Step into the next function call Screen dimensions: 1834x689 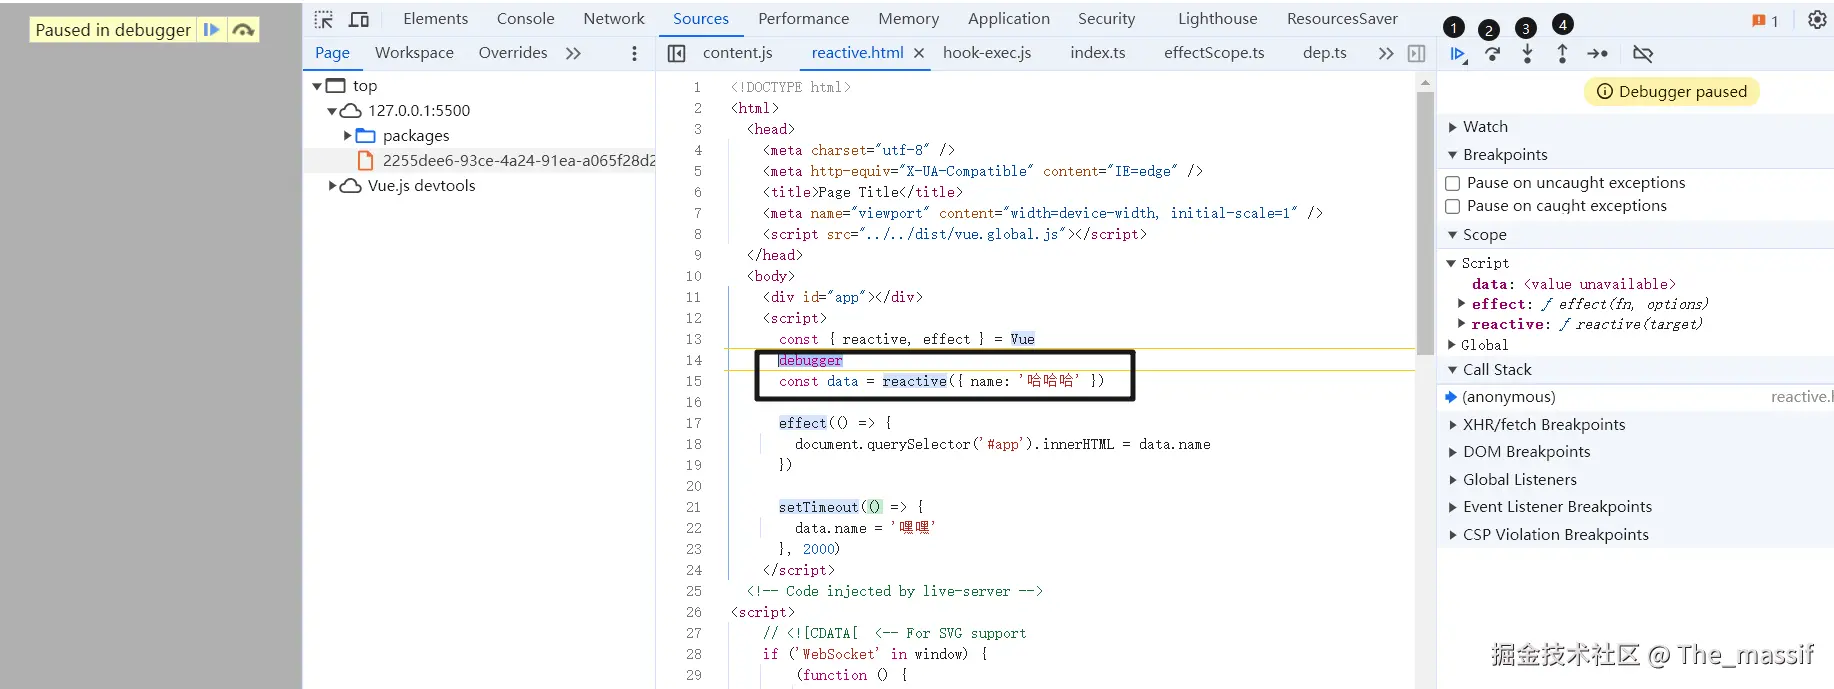(x=1527, y=54)
